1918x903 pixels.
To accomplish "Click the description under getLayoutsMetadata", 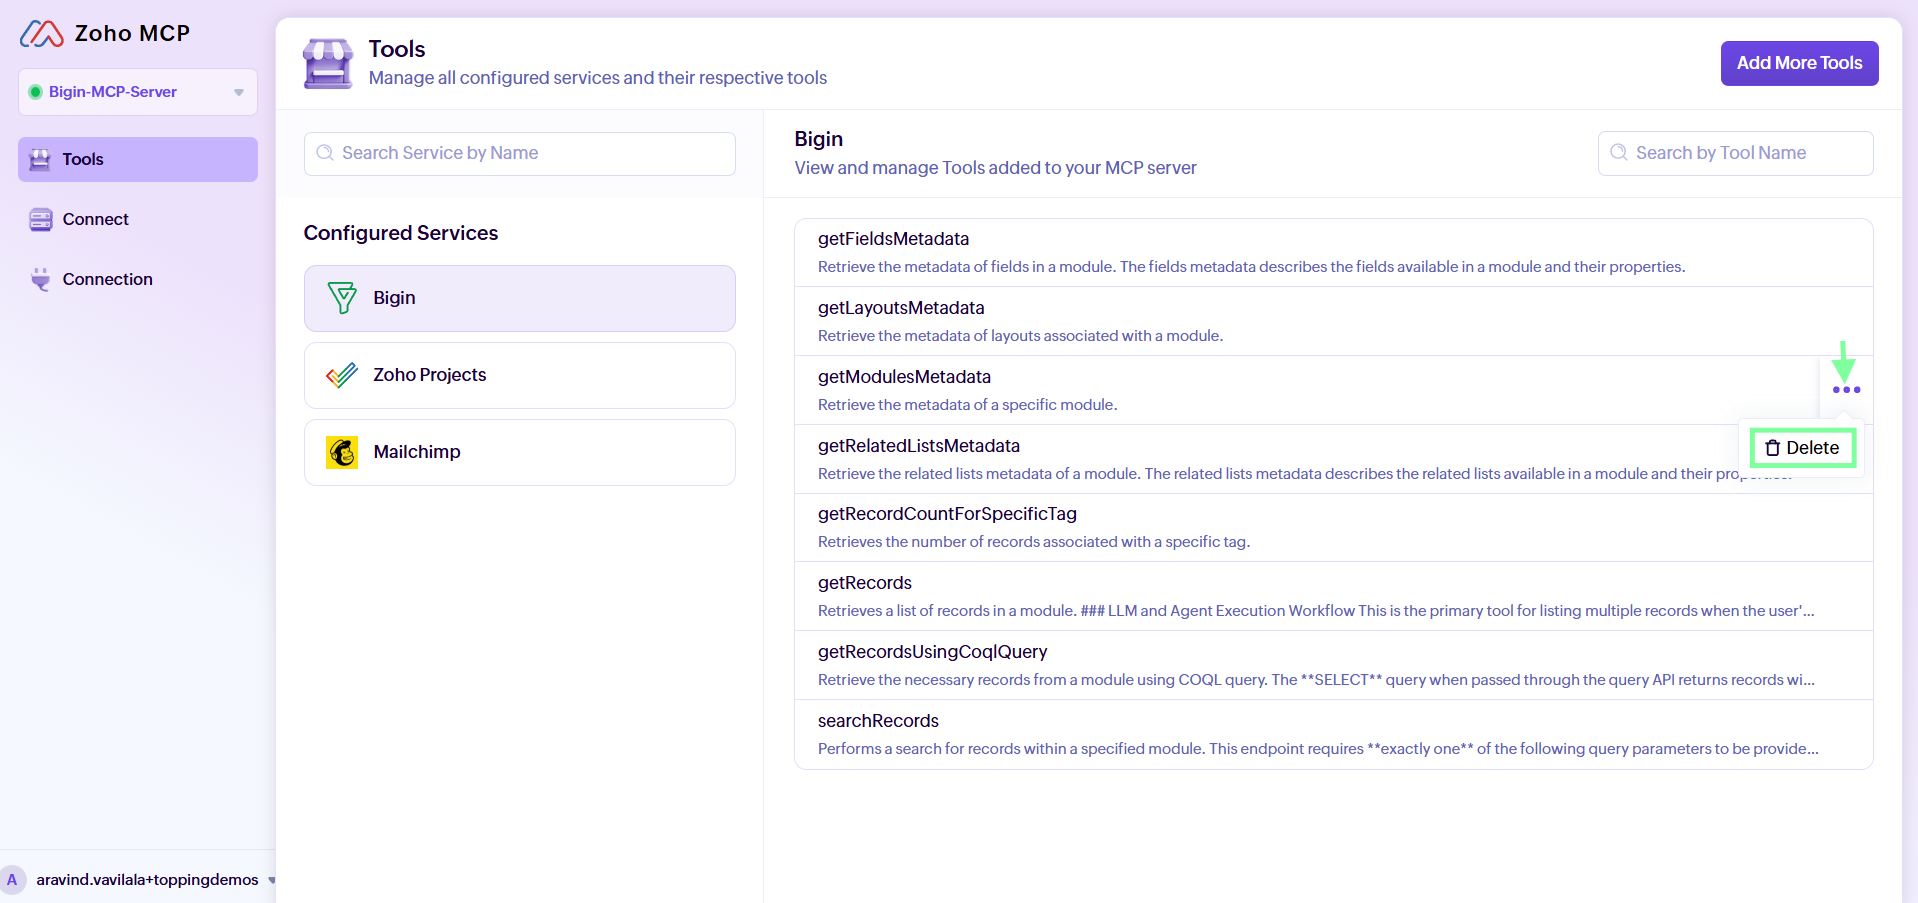I will pyautogui.click(x=1020, y=336).
